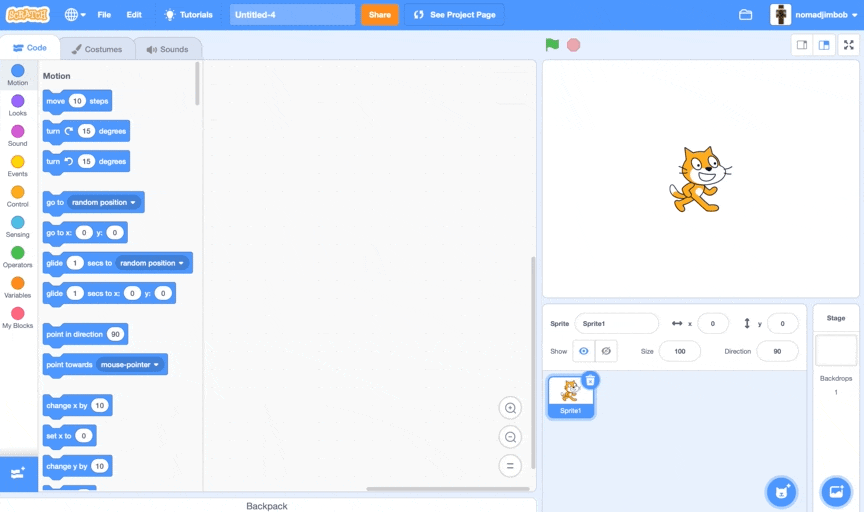Image resolution: width=864 pixels, height=512 pixels.
Task: Delete Sprite1 using the trash icon
Action: pos(590,380)
